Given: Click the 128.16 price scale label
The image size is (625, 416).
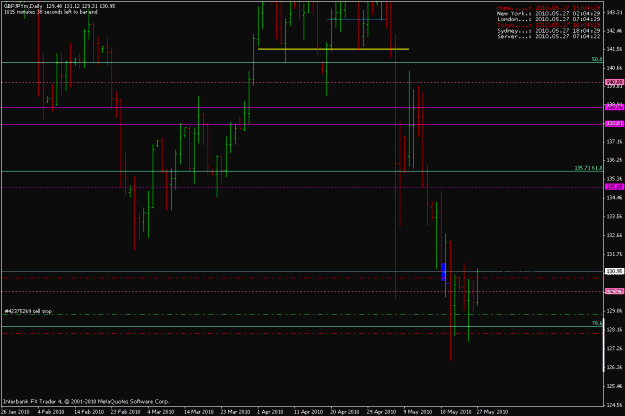Looking at the screenshot, I should click(614, 330).
